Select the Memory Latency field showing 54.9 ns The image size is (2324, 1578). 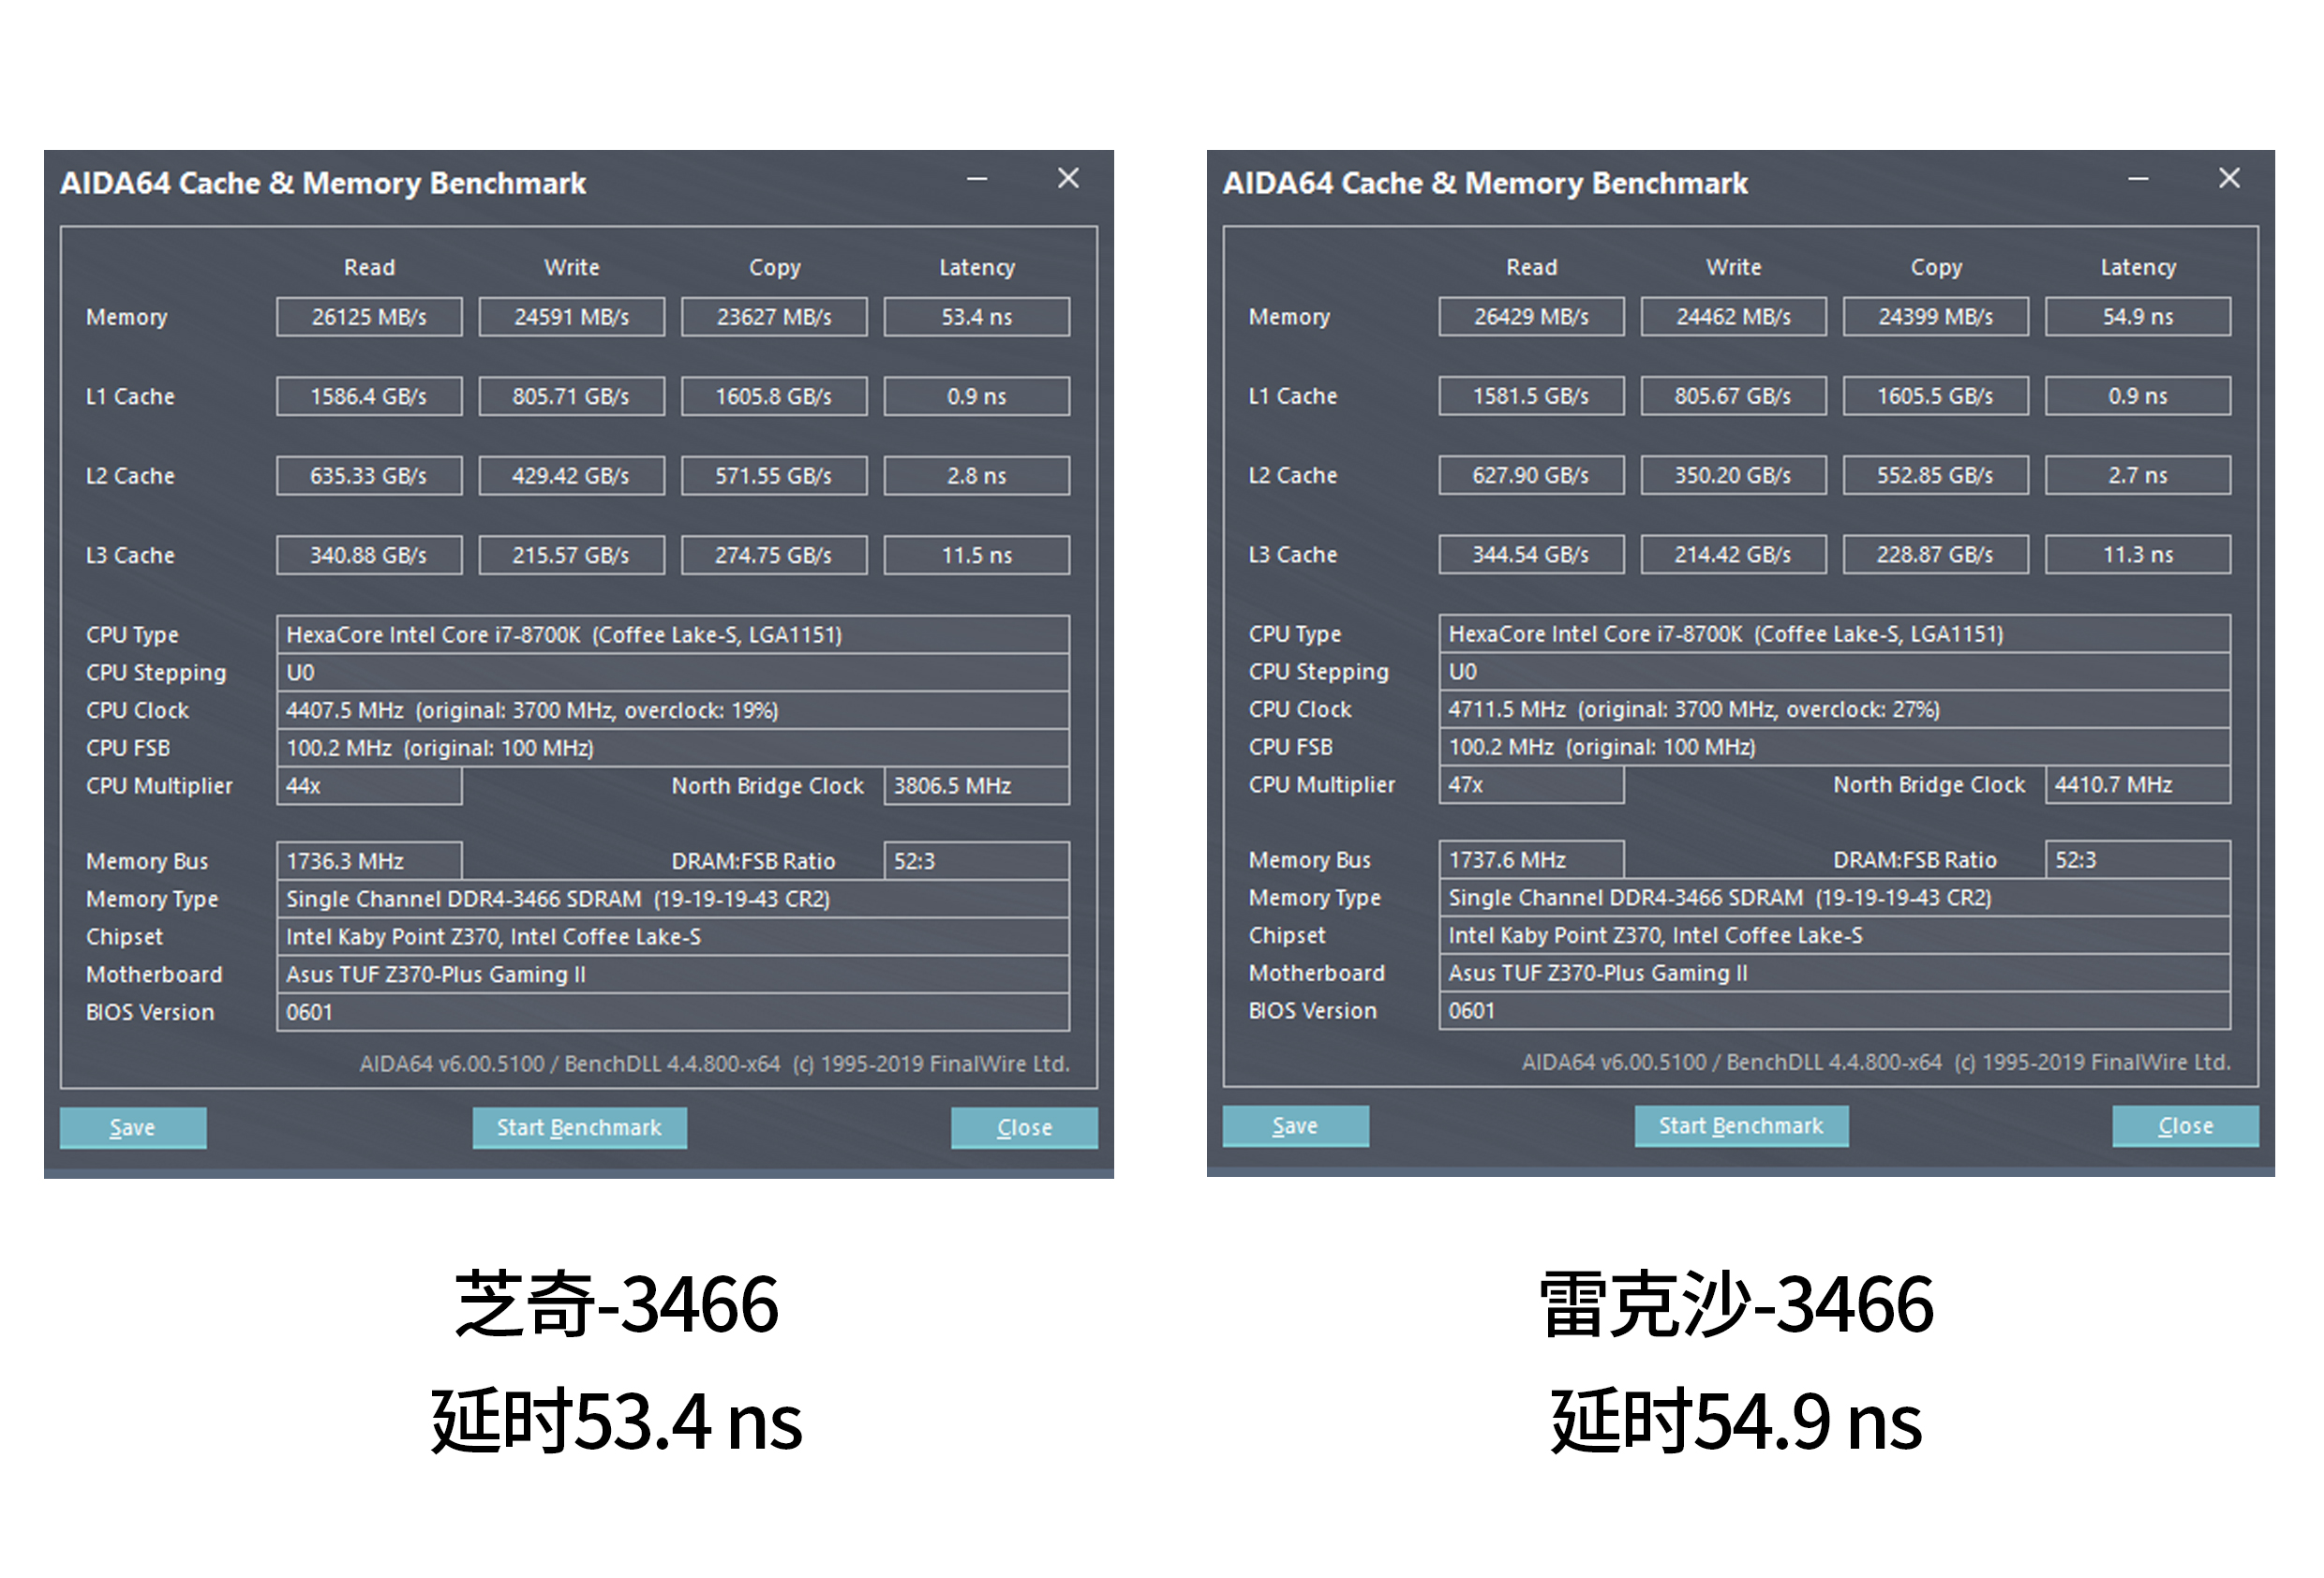click(2138, 316)
